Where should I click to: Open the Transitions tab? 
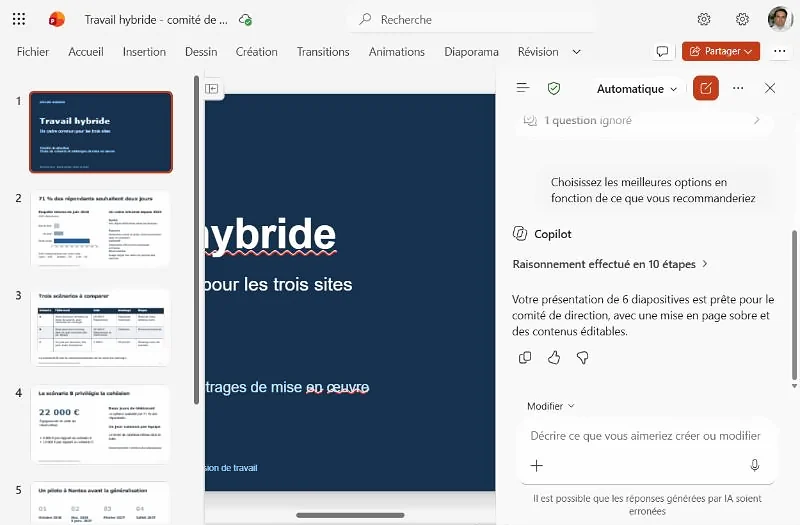pos(323,52)
